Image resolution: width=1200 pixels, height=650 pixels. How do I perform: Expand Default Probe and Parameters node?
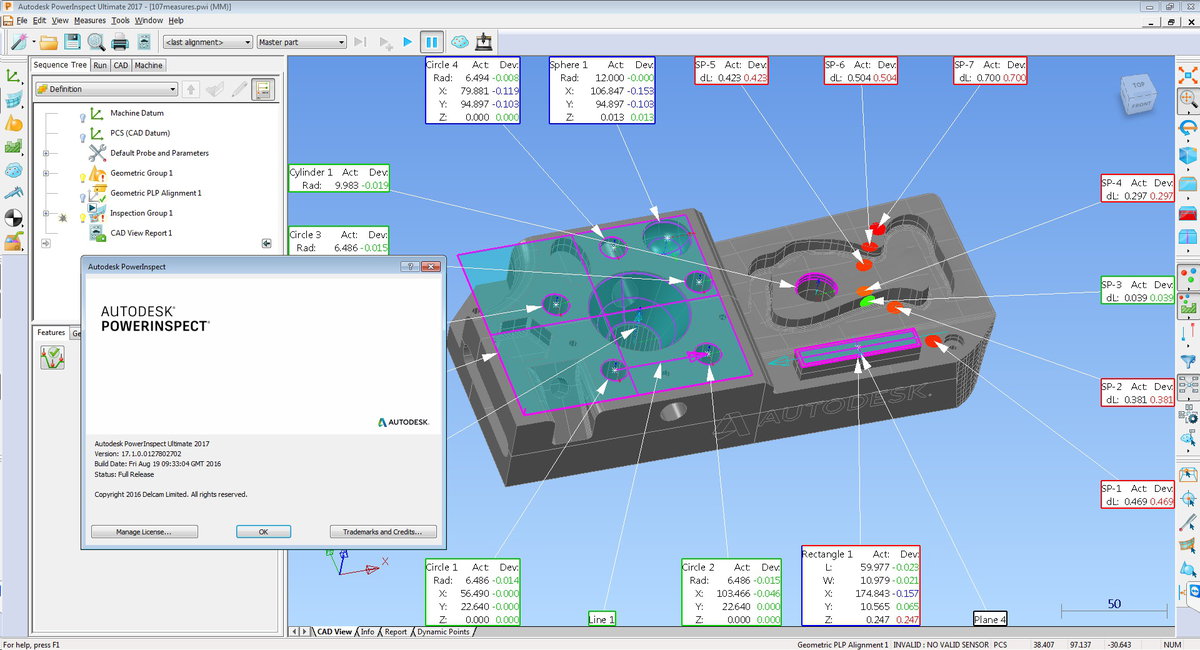45,153
